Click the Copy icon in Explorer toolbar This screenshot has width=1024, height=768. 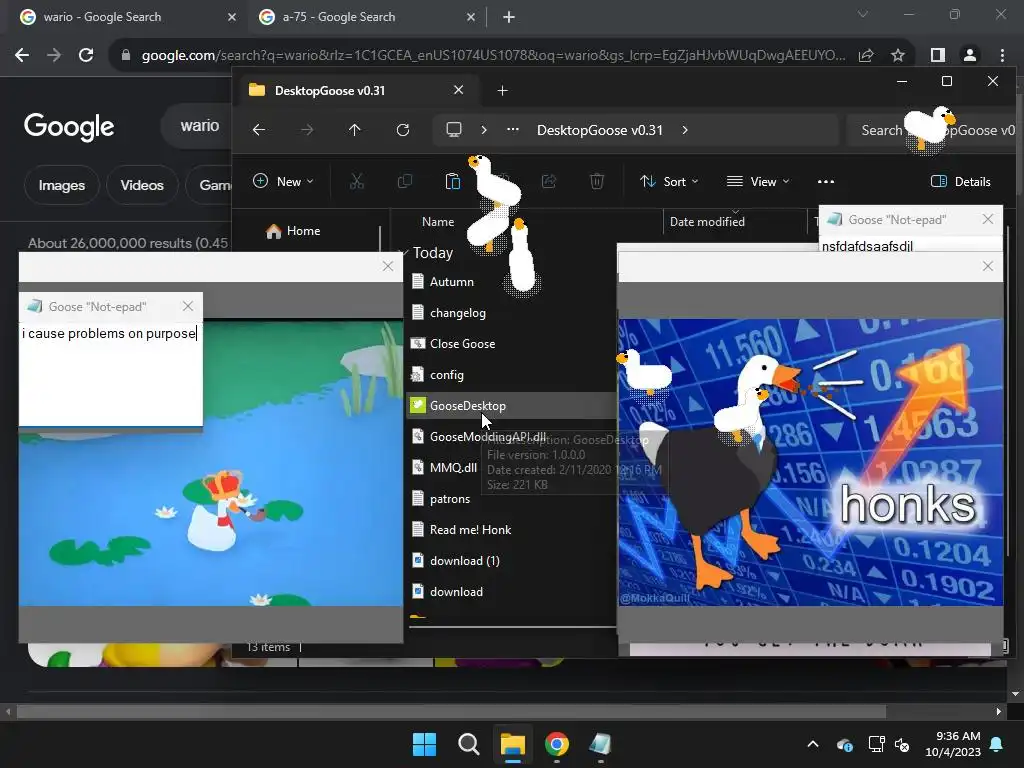pyautogui.click(x=405, y=182)
